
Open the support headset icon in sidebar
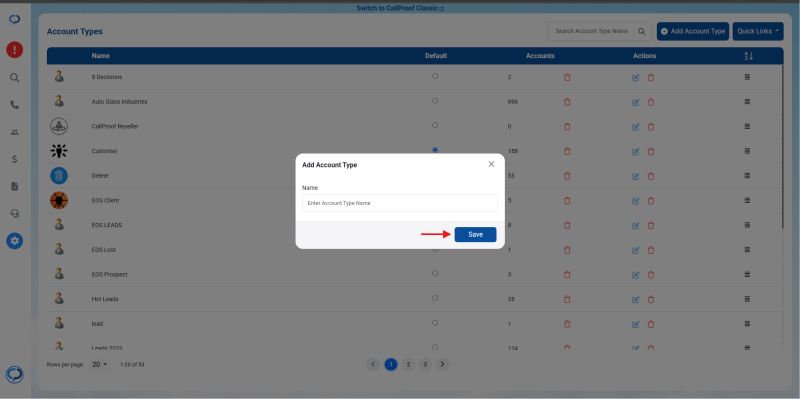click(x=15, y=214)
